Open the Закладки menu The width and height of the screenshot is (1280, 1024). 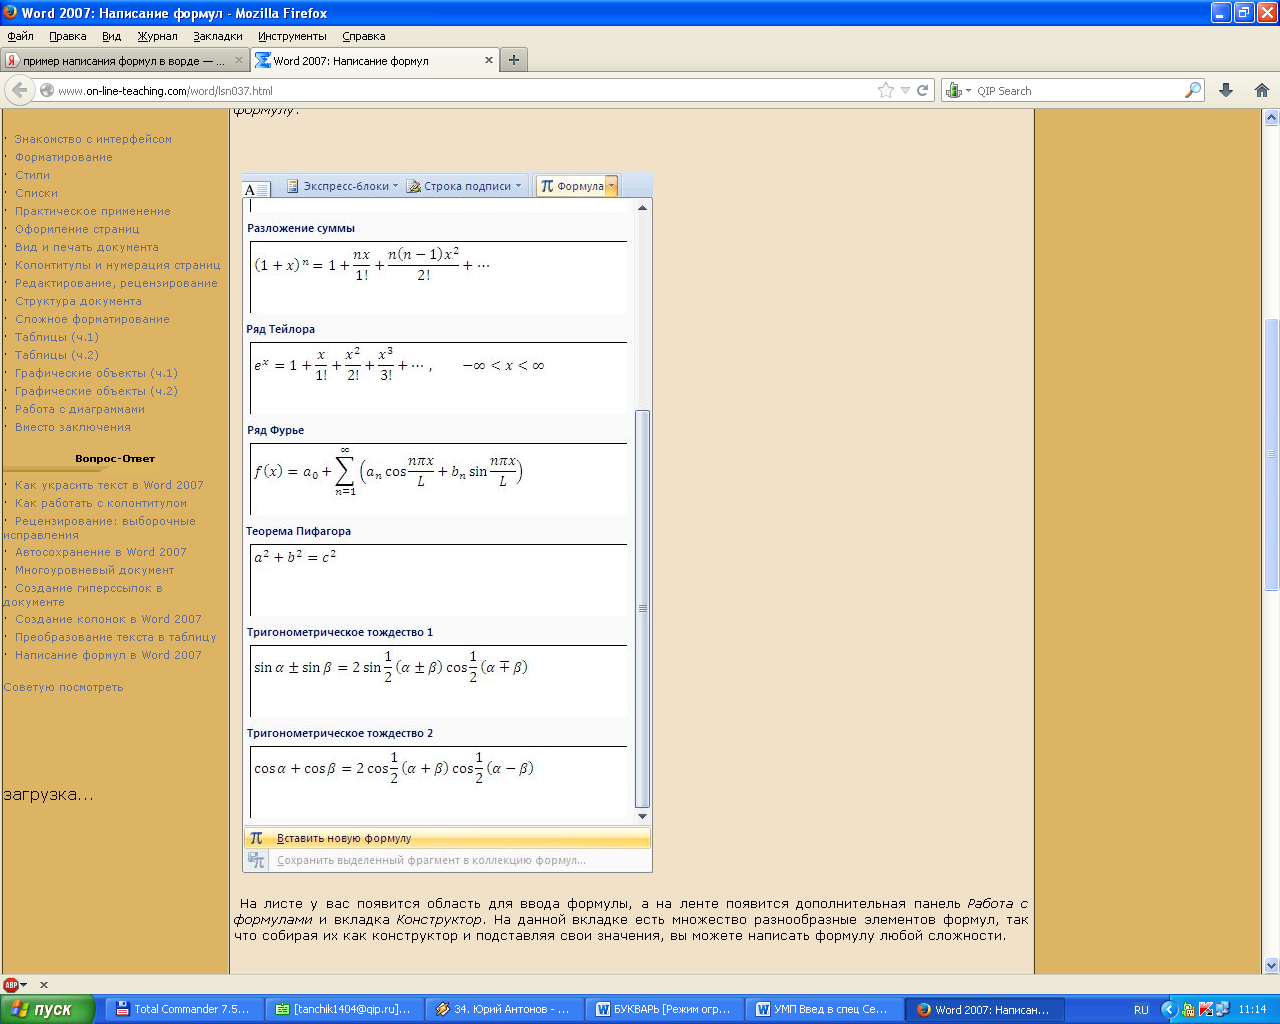218,36
